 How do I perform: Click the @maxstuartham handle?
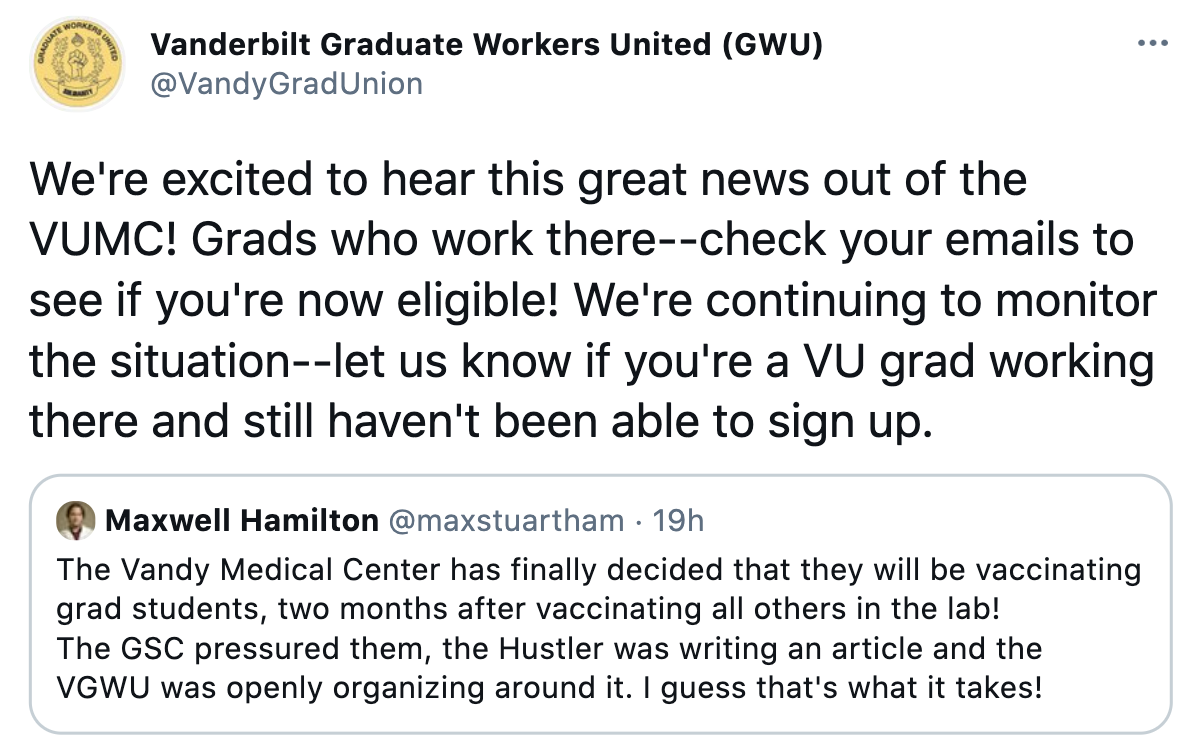(506, 521)
